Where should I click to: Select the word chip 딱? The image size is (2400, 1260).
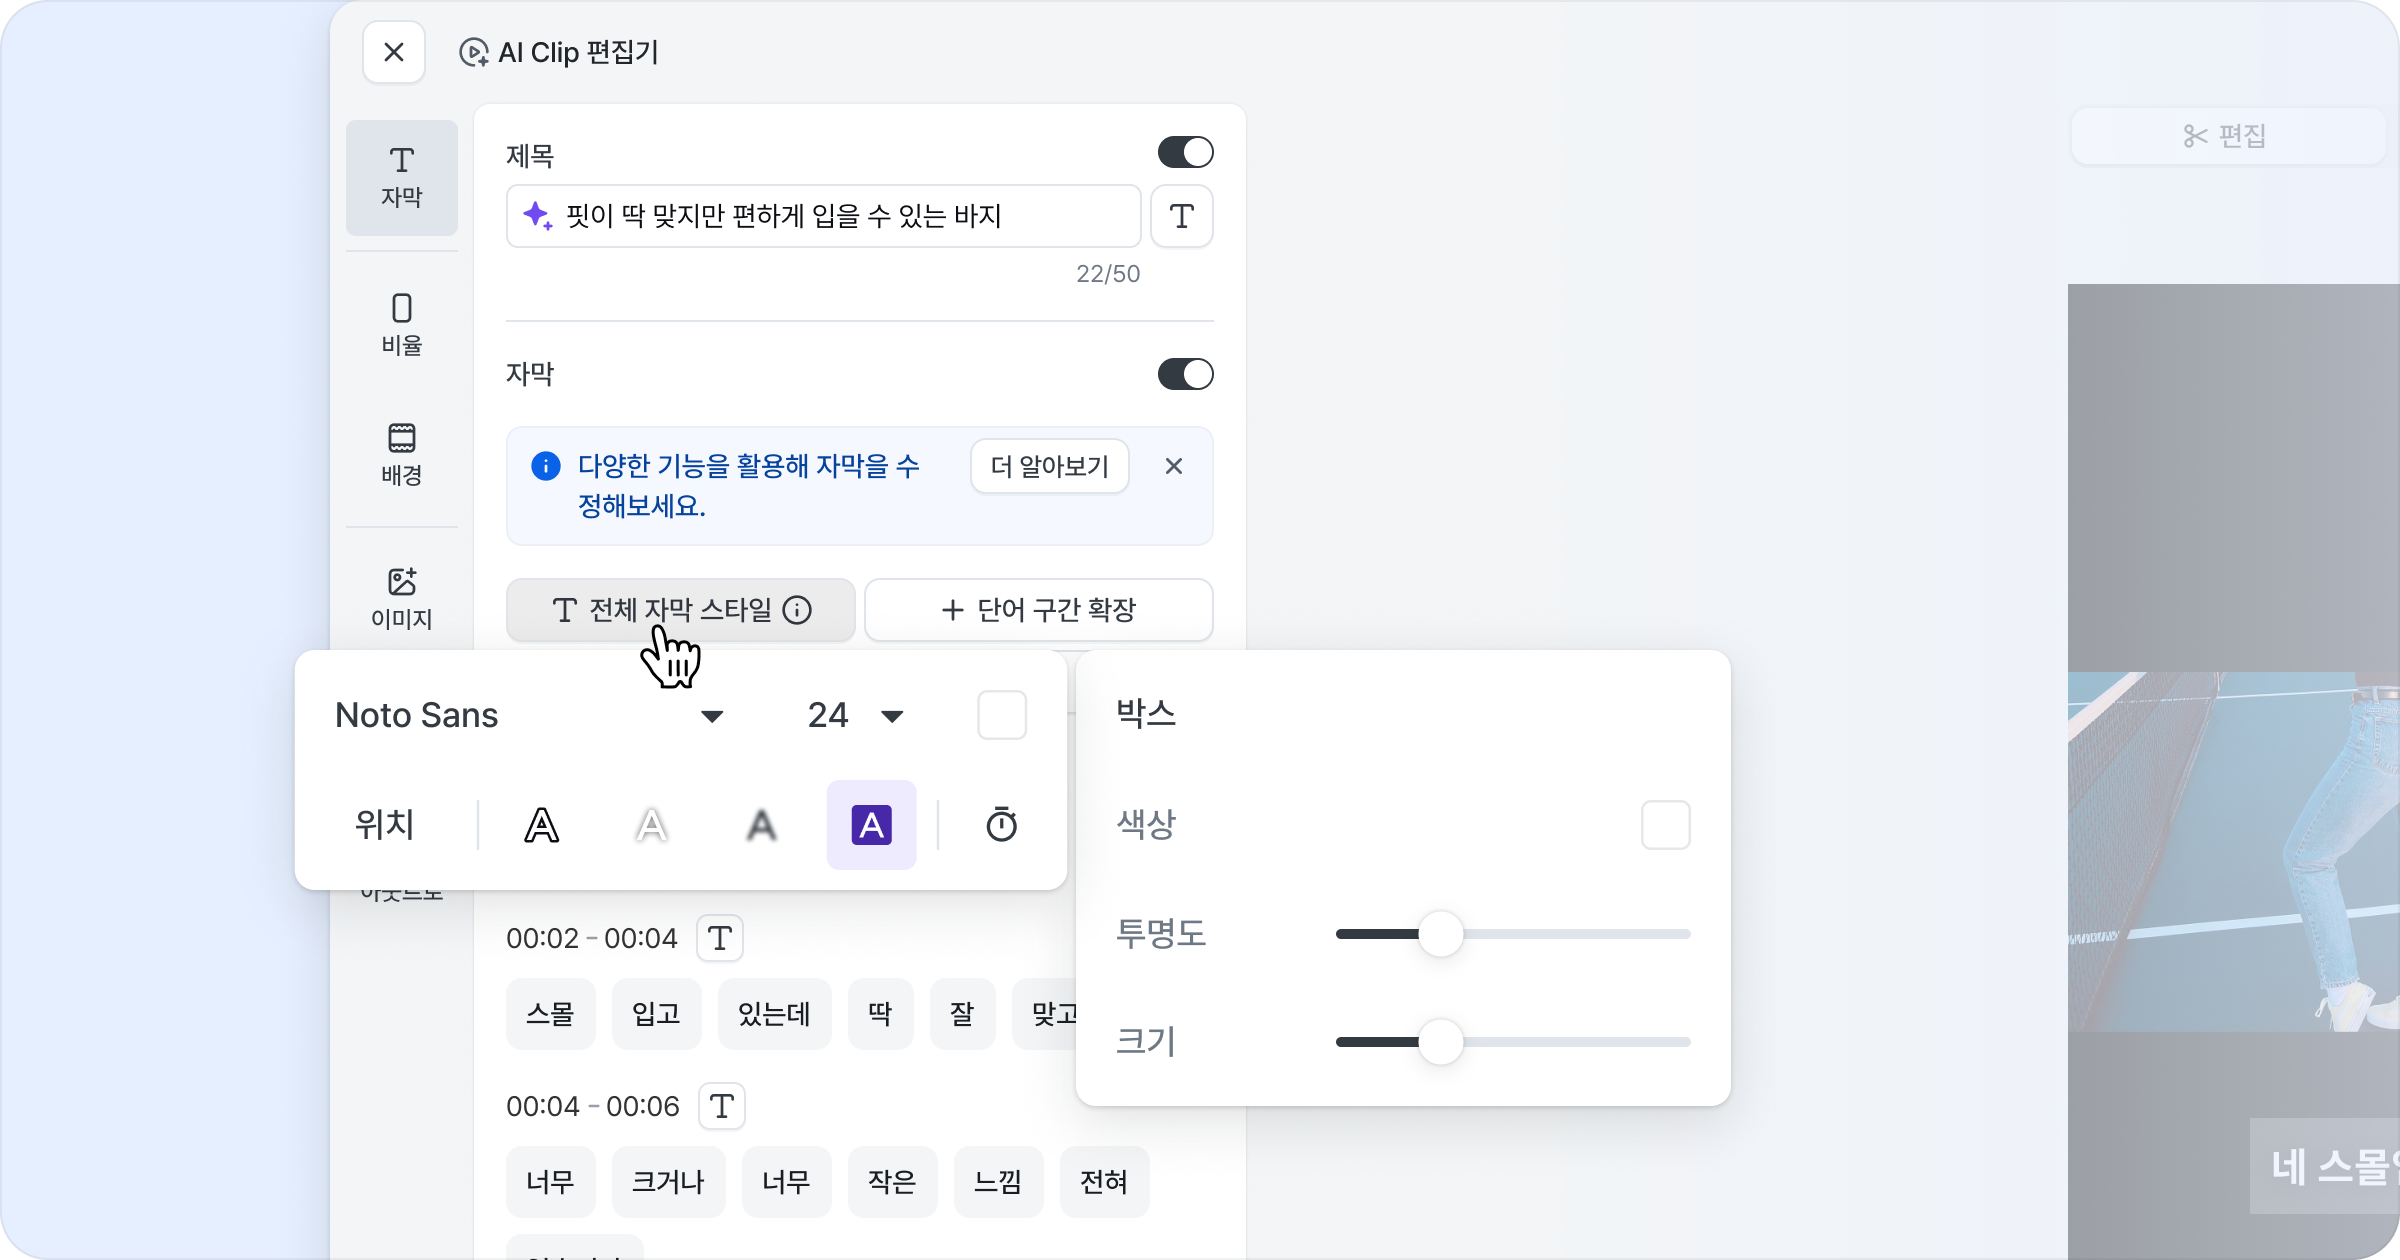tap(881, 1014)
